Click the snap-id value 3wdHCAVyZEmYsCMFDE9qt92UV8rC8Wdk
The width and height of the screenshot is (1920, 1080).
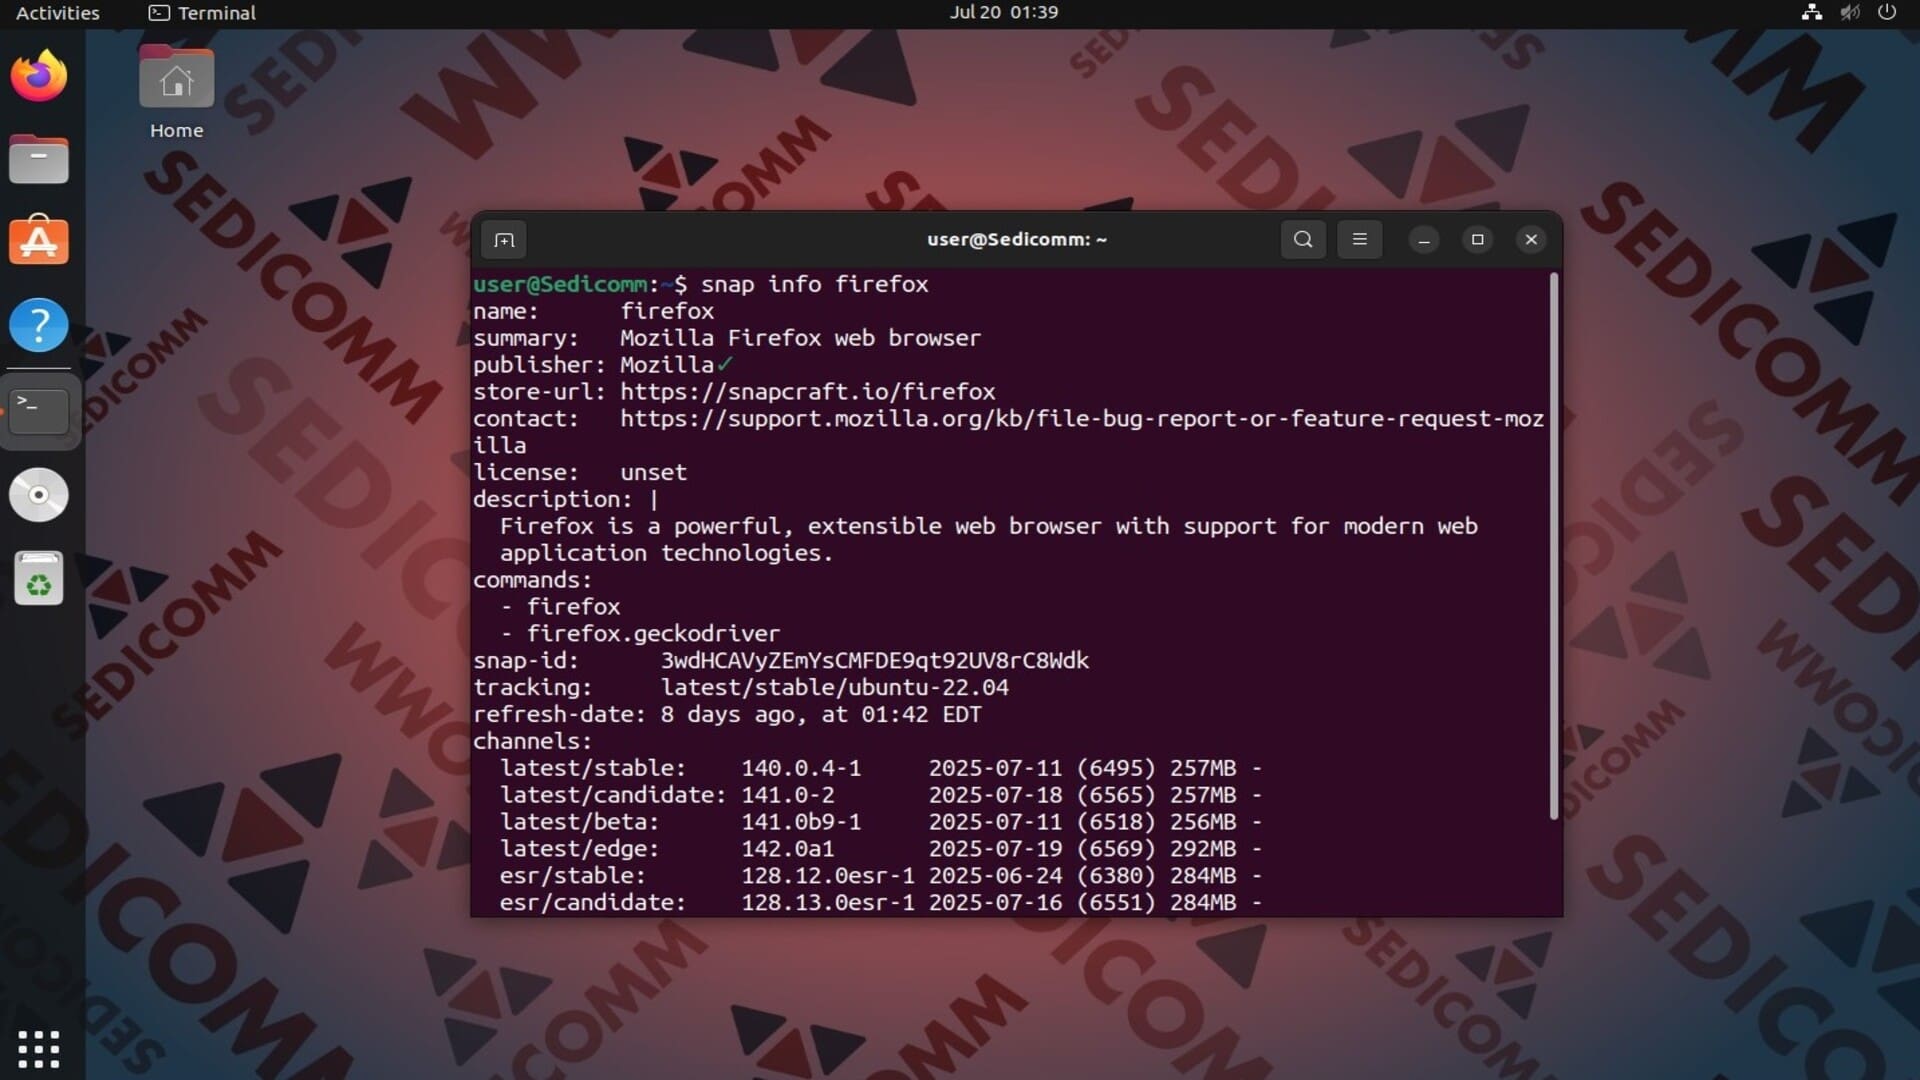pos(874,661)
